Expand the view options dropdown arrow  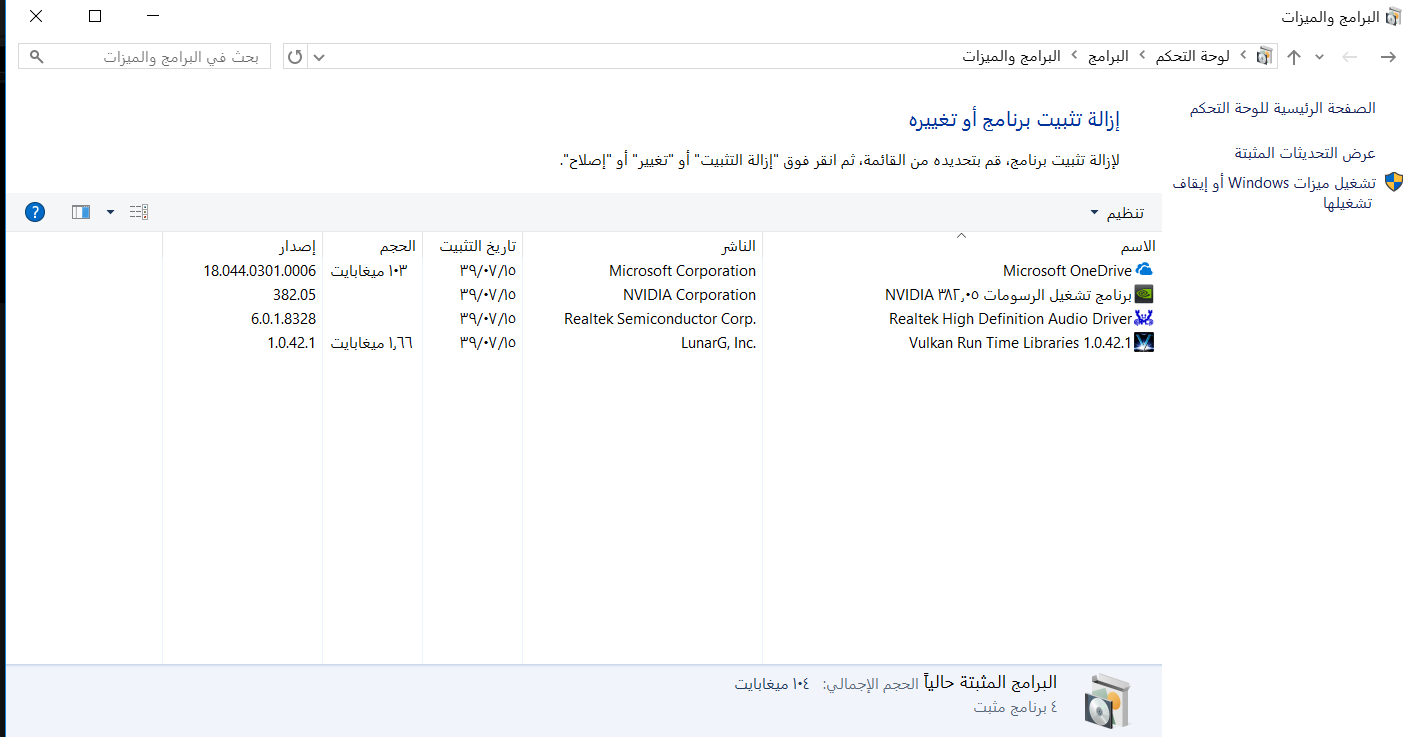tap(110, 212)
